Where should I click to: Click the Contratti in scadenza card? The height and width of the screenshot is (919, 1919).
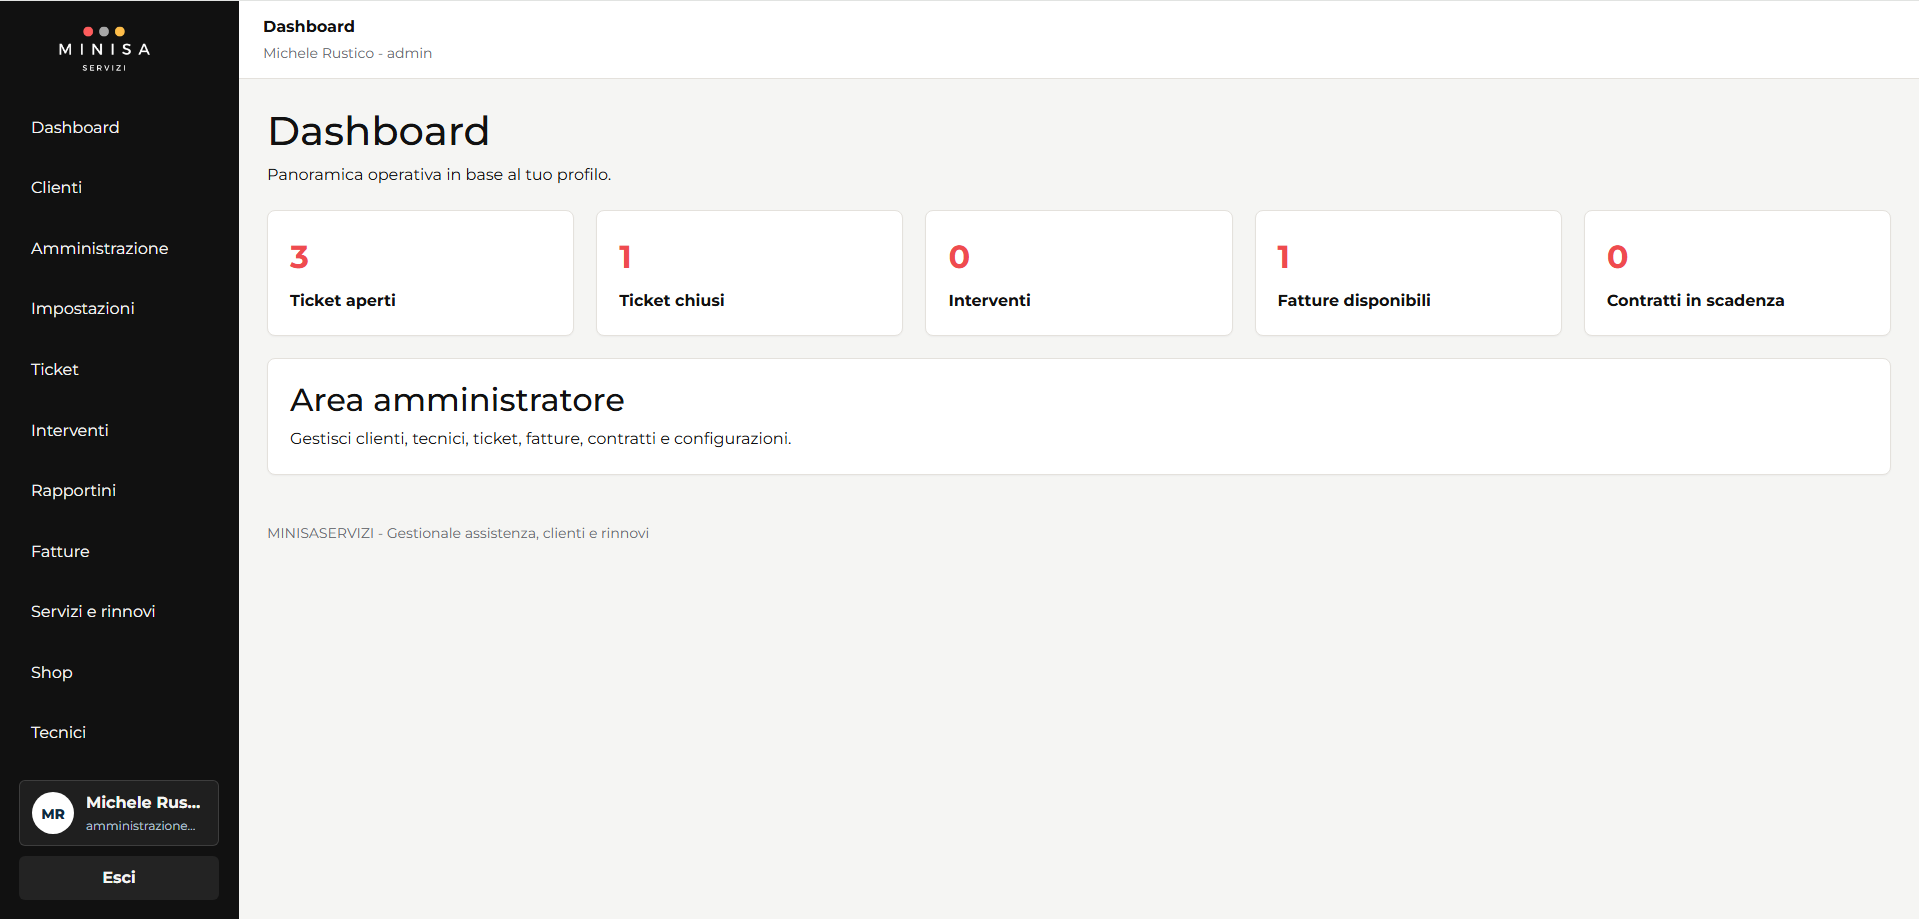[1737, 273]
